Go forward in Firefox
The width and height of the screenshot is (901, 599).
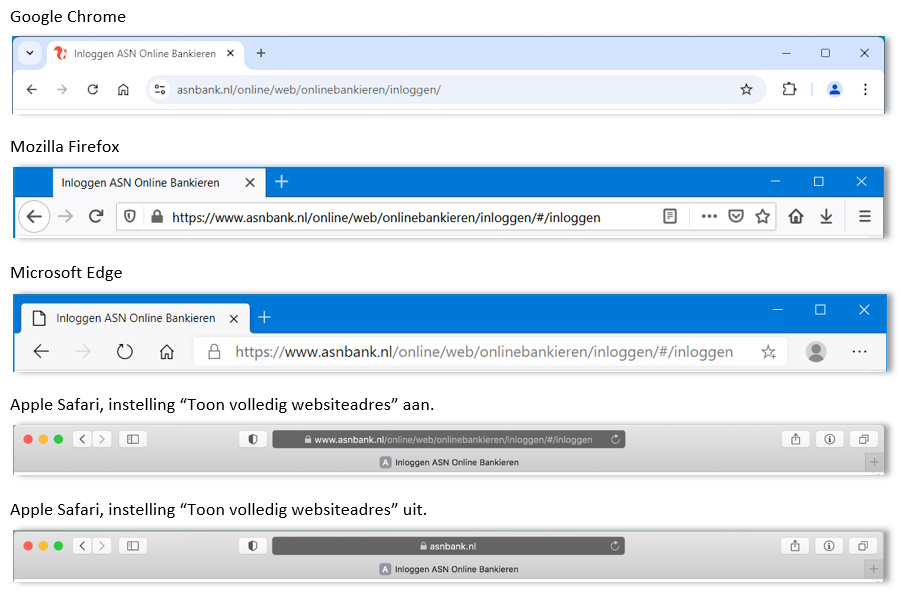66,217
